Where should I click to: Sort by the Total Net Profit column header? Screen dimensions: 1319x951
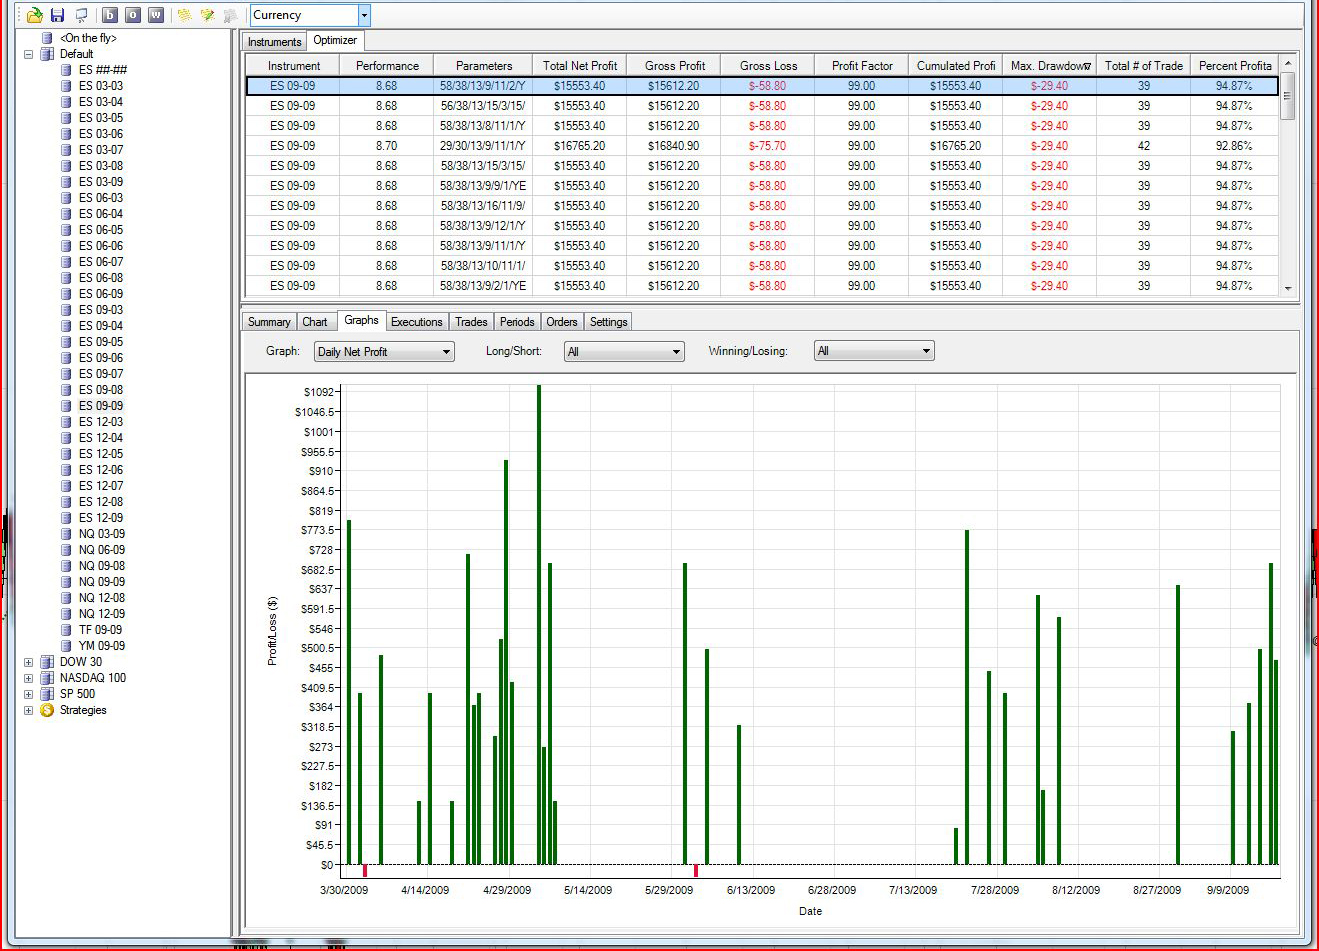[x=580, y=66]
